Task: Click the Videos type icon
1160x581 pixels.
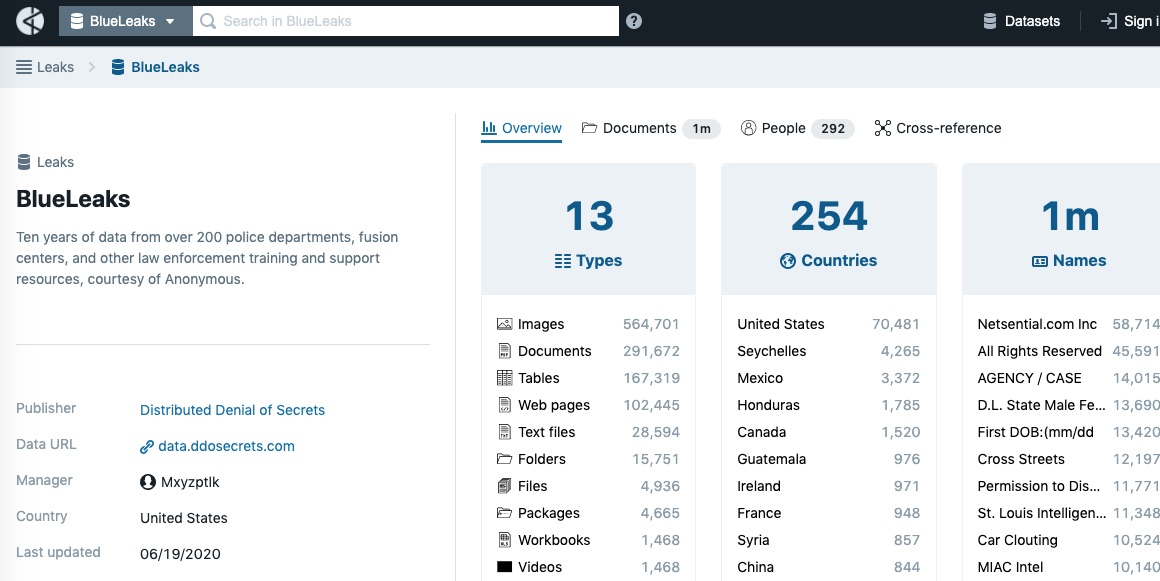Action: [505, 567]
